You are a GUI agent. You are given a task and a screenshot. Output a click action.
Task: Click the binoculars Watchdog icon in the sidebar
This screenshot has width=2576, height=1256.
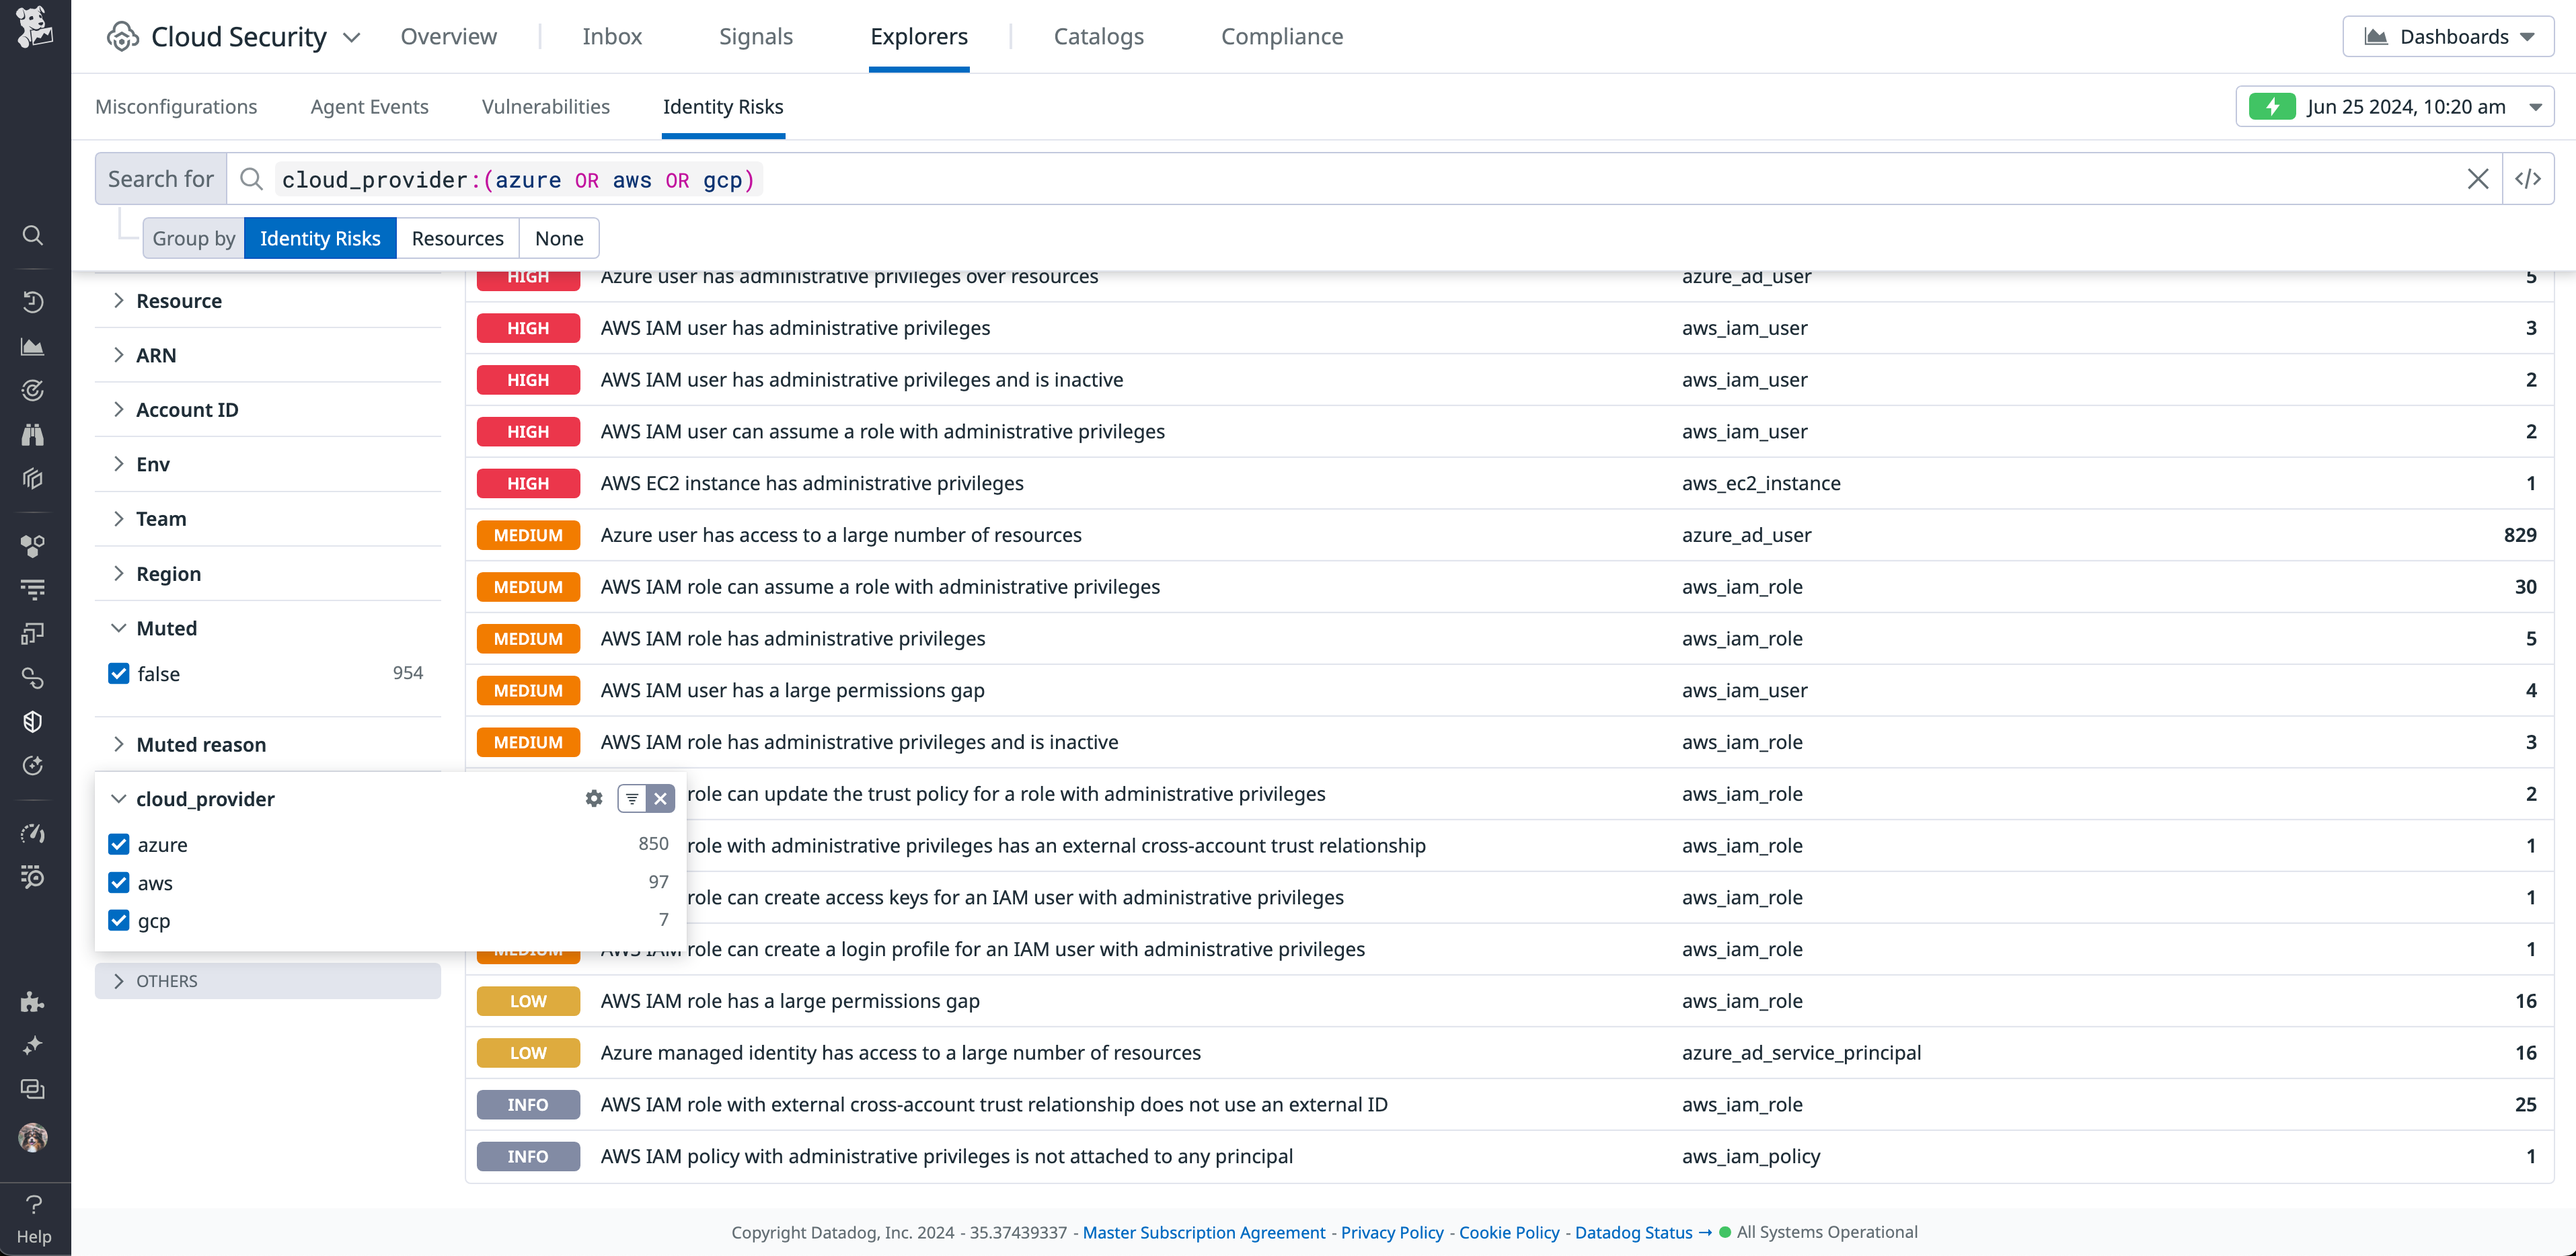pos(33,434)
